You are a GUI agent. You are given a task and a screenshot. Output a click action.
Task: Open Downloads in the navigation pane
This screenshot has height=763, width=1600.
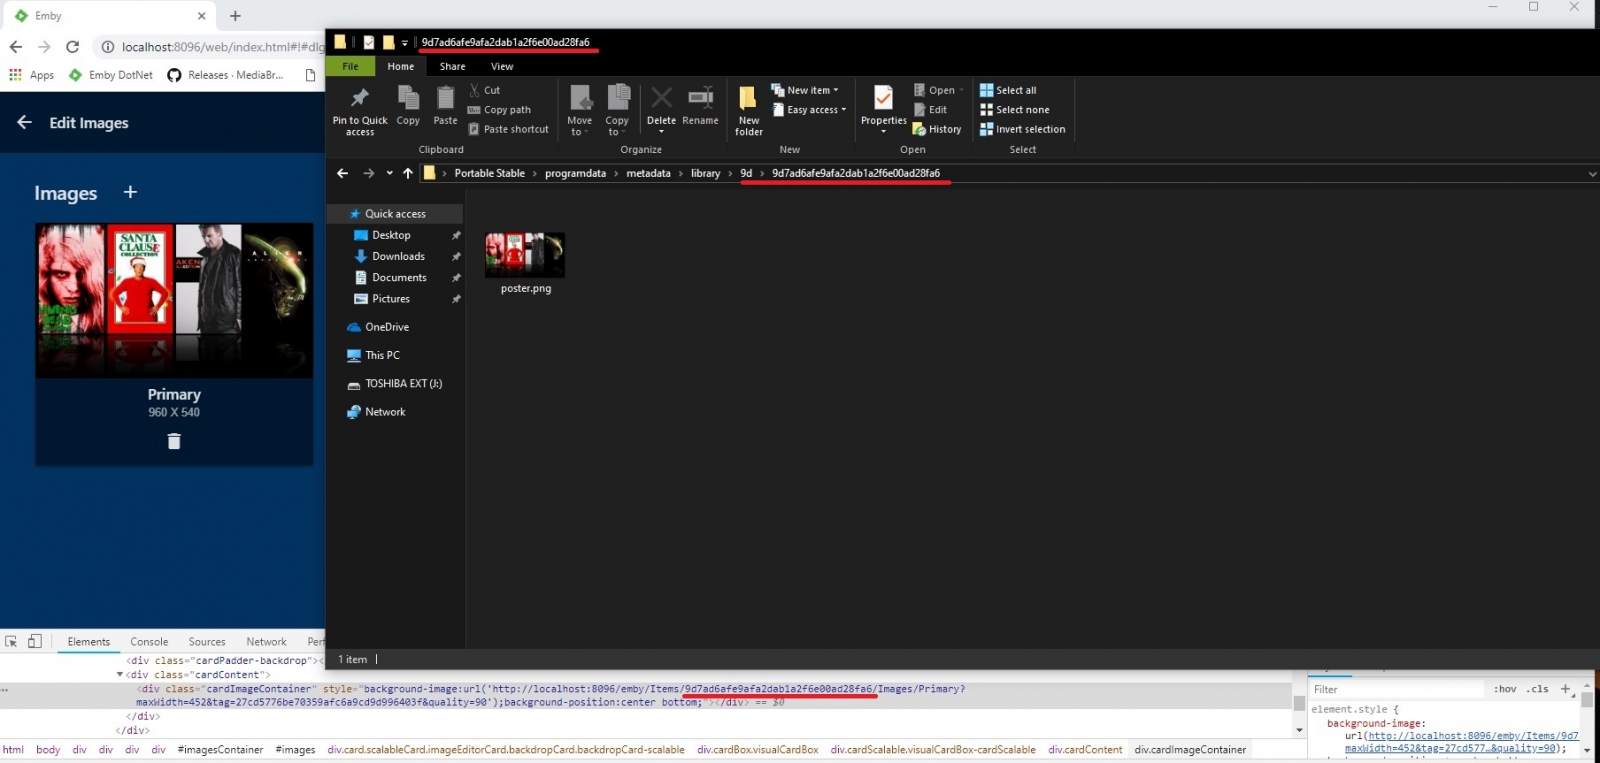(398, 256)
